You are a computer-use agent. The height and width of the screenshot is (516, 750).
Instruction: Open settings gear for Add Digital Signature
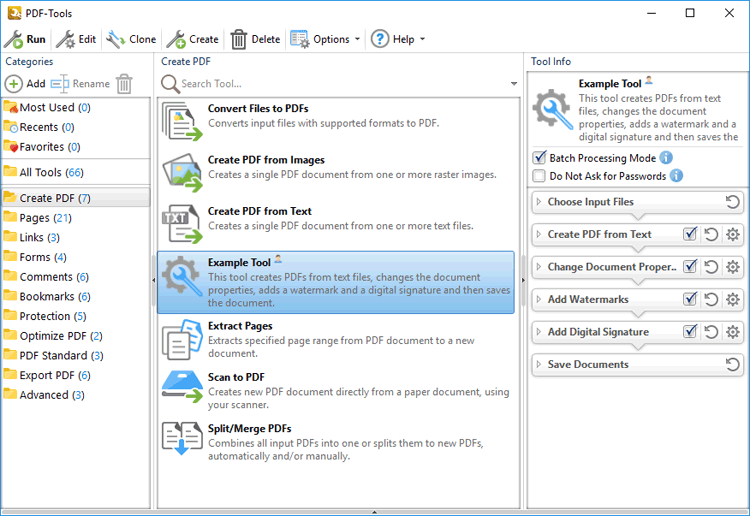733,332
